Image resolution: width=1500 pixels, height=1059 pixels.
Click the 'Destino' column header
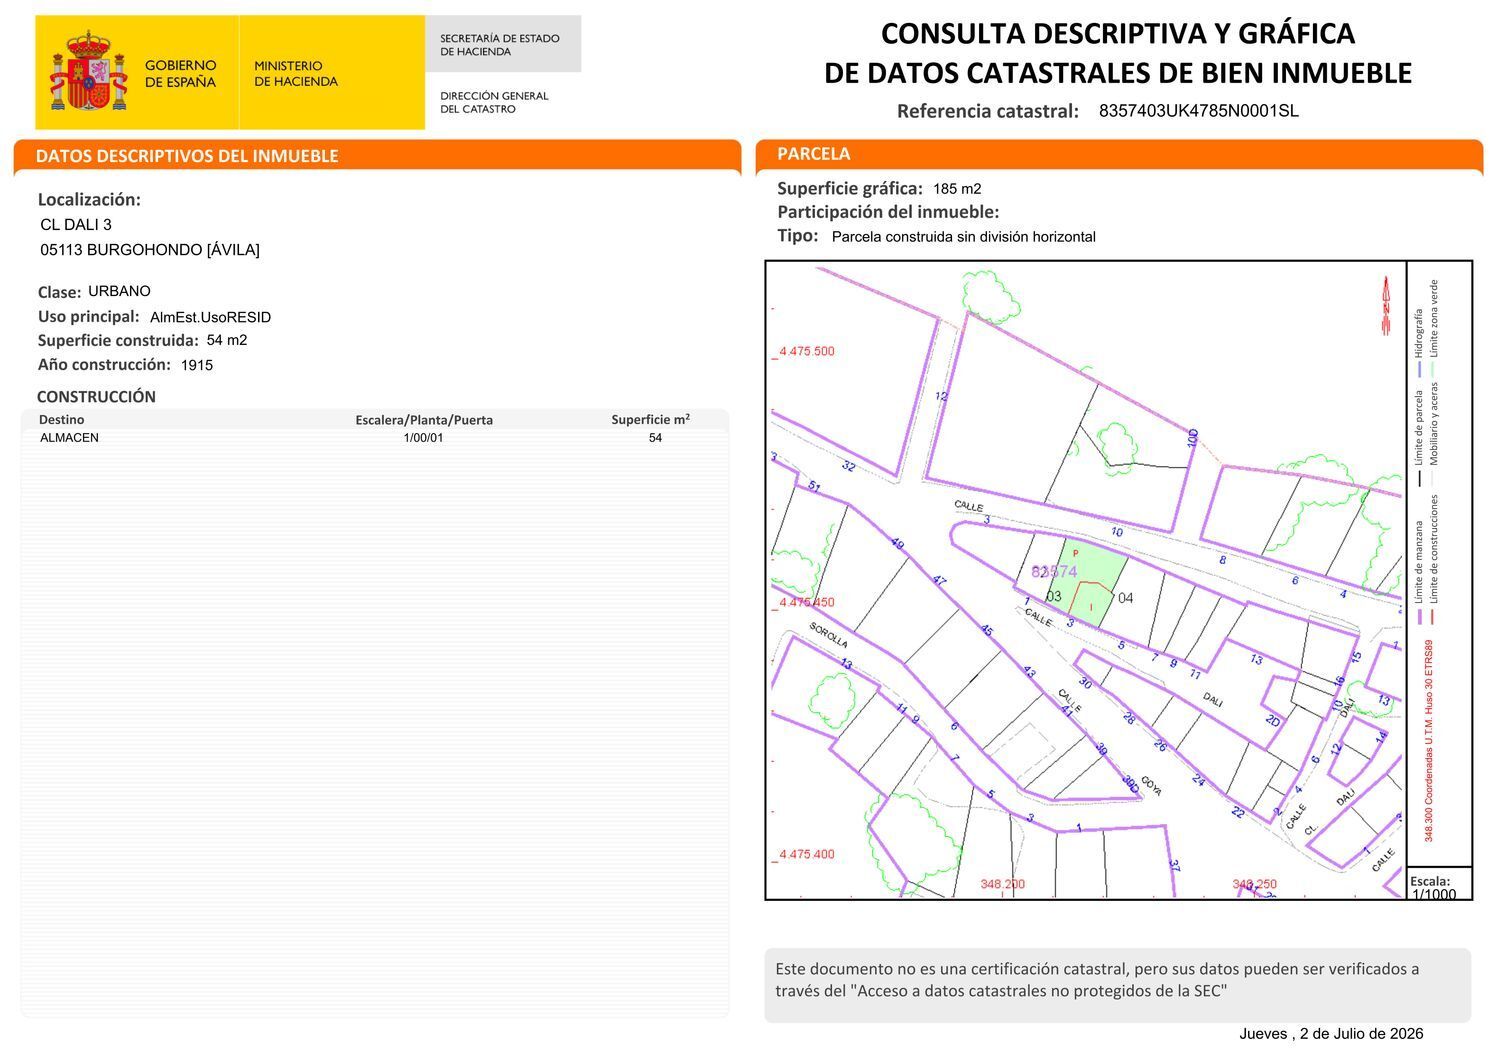coord(61,420)
